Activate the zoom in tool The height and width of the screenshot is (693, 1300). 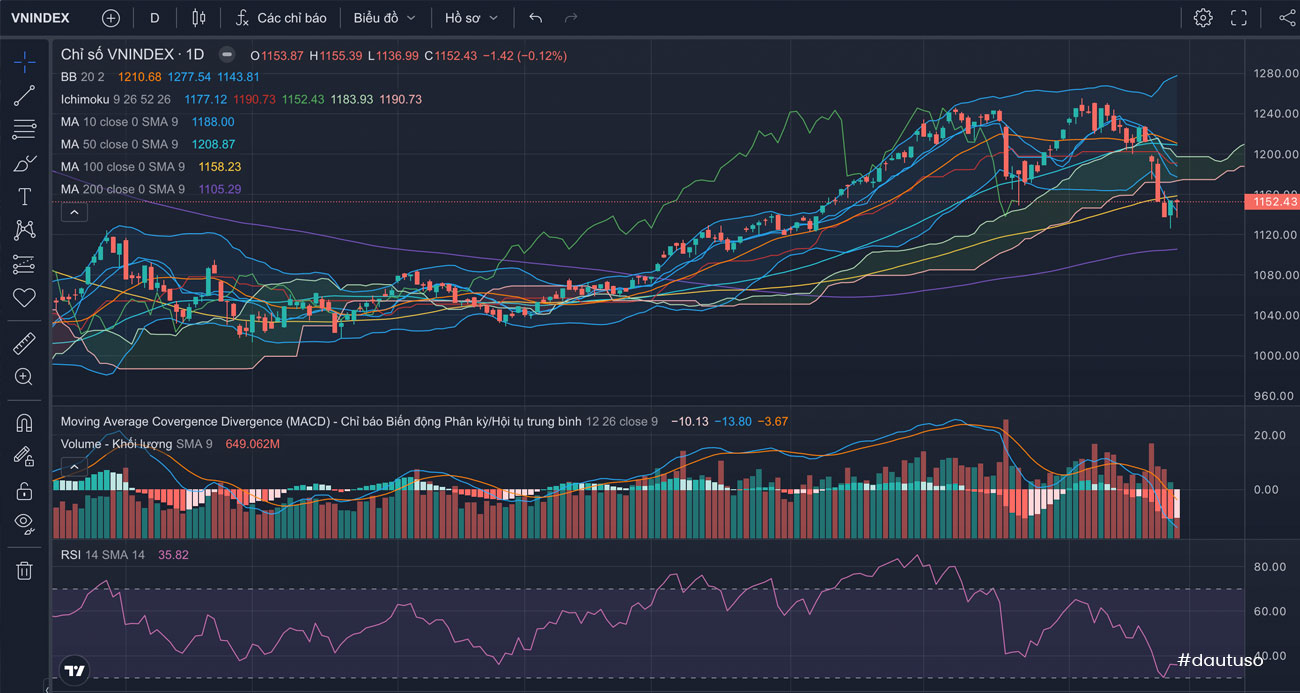(x=24, y=377)
